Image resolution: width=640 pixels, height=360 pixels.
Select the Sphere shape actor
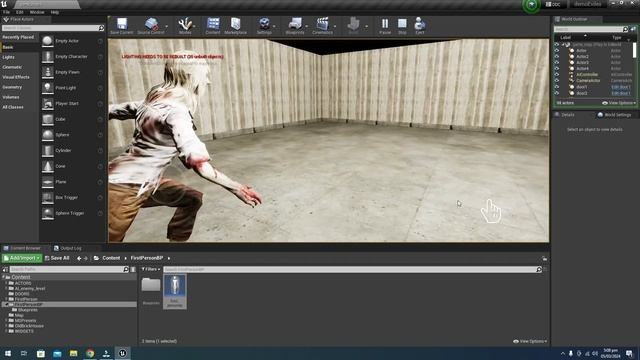click(x=72, y=135)
